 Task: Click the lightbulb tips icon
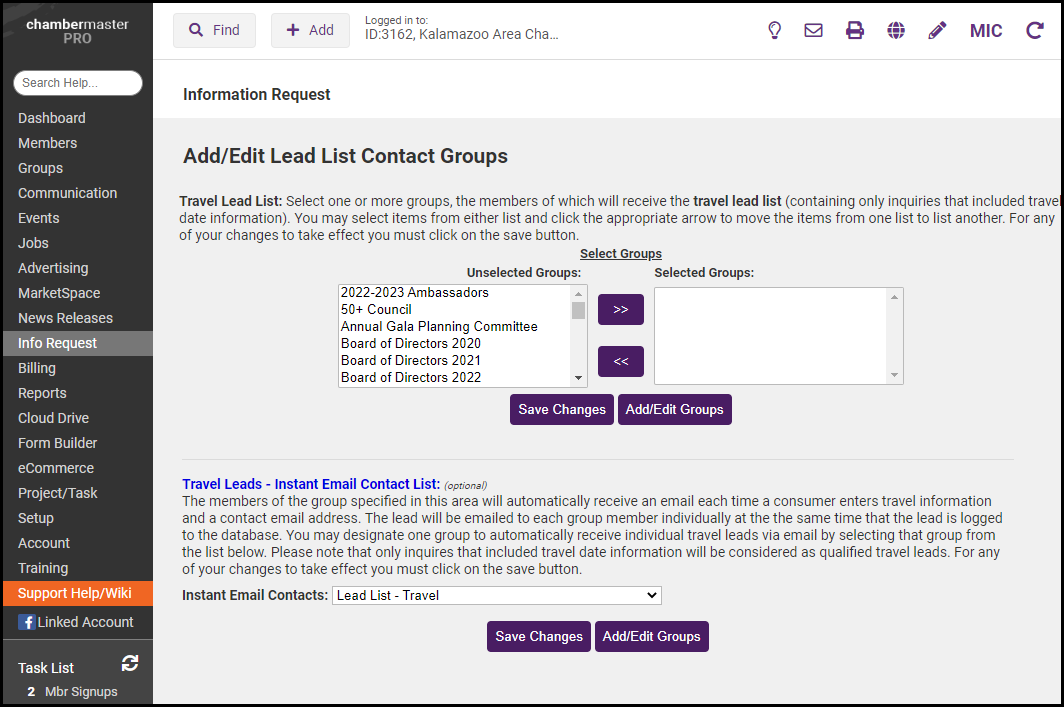774,30
